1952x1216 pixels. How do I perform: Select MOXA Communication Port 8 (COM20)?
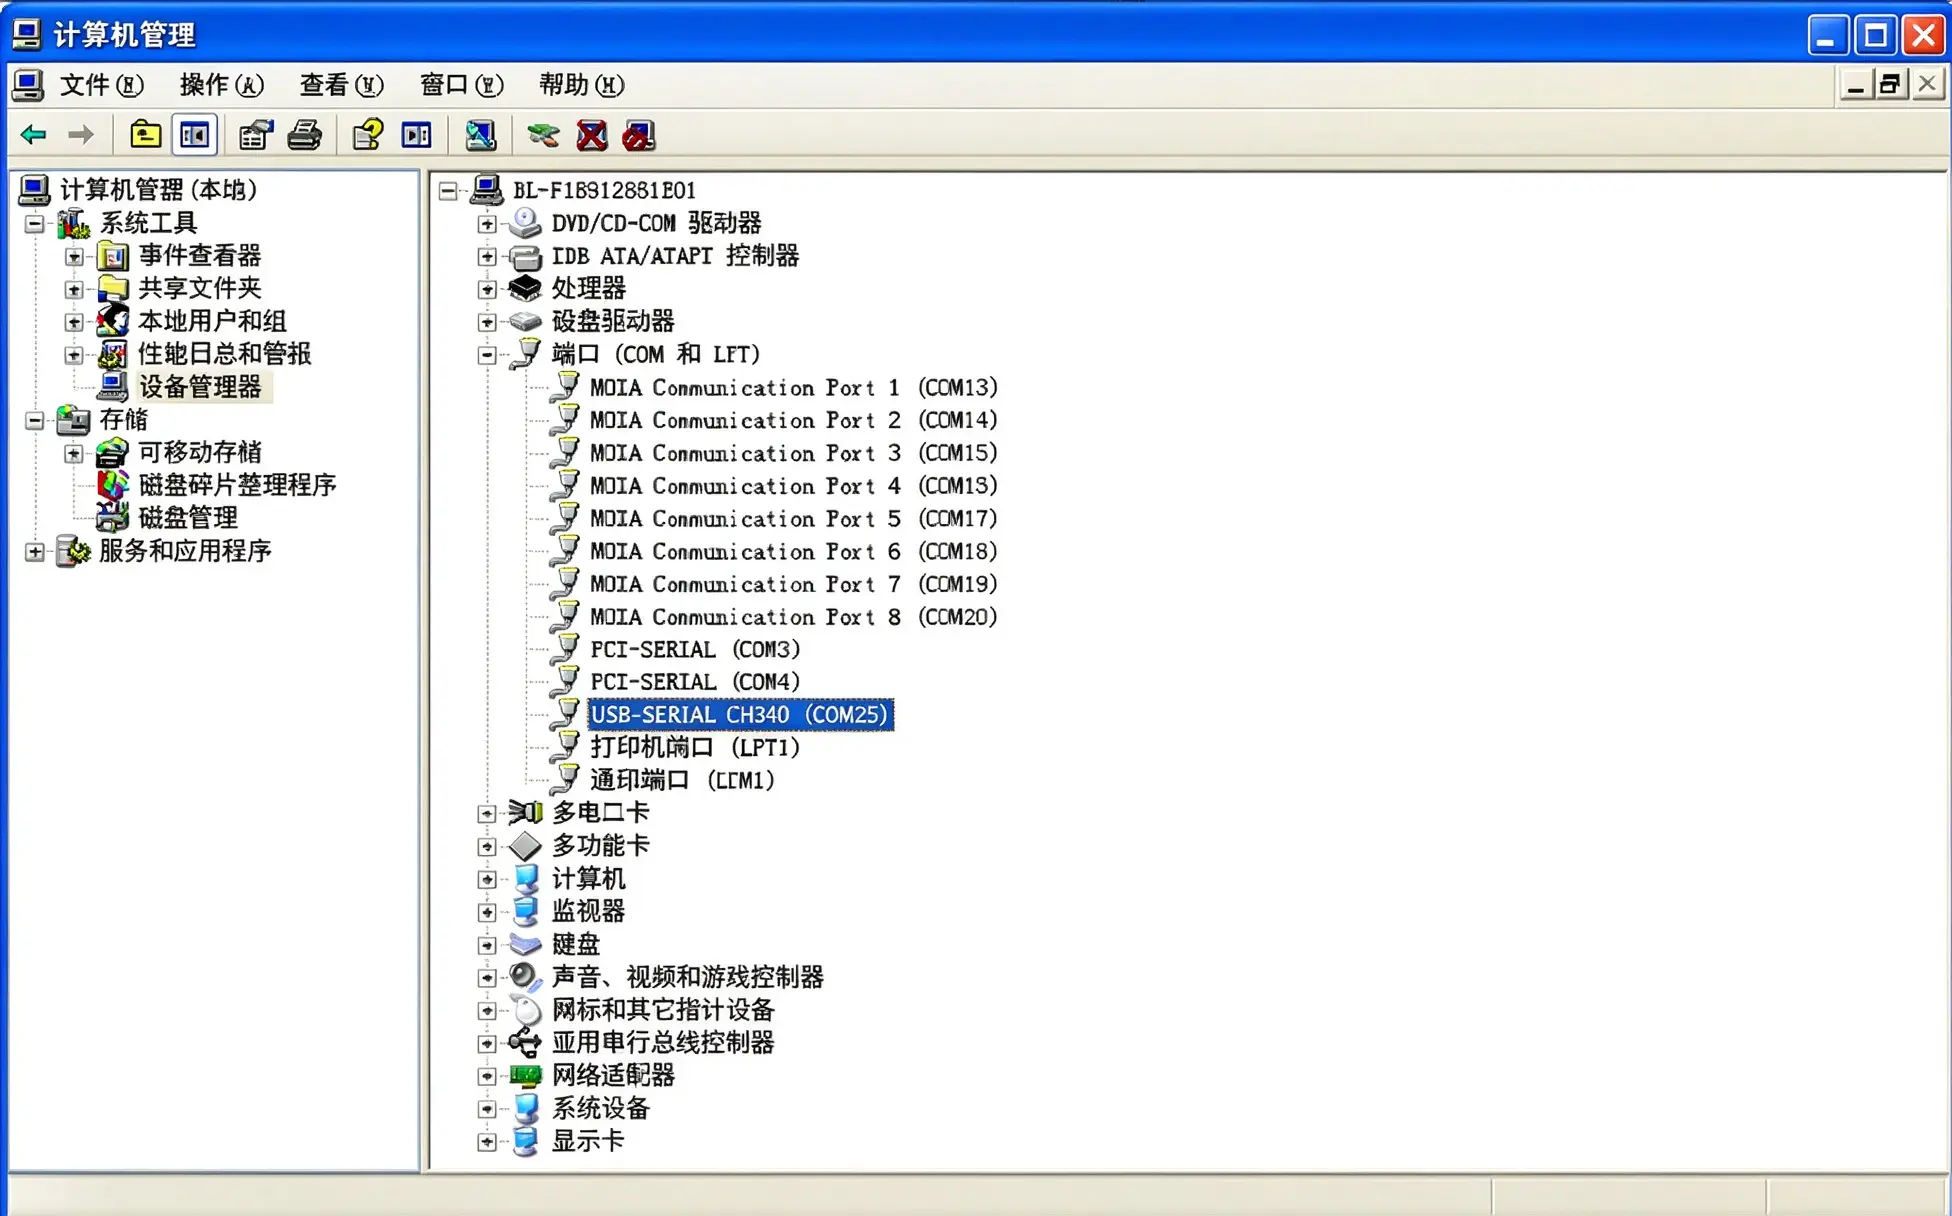pos(794,617)
